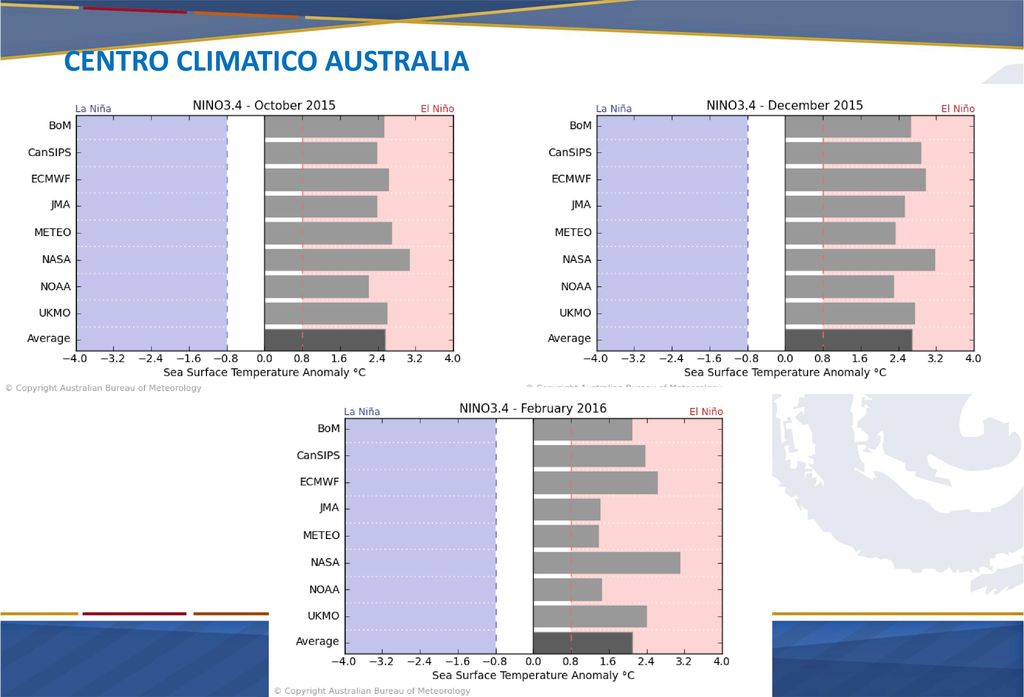Click the Average row label in December 2015 chart
The image size is (1024, 697).
point(569,338)
